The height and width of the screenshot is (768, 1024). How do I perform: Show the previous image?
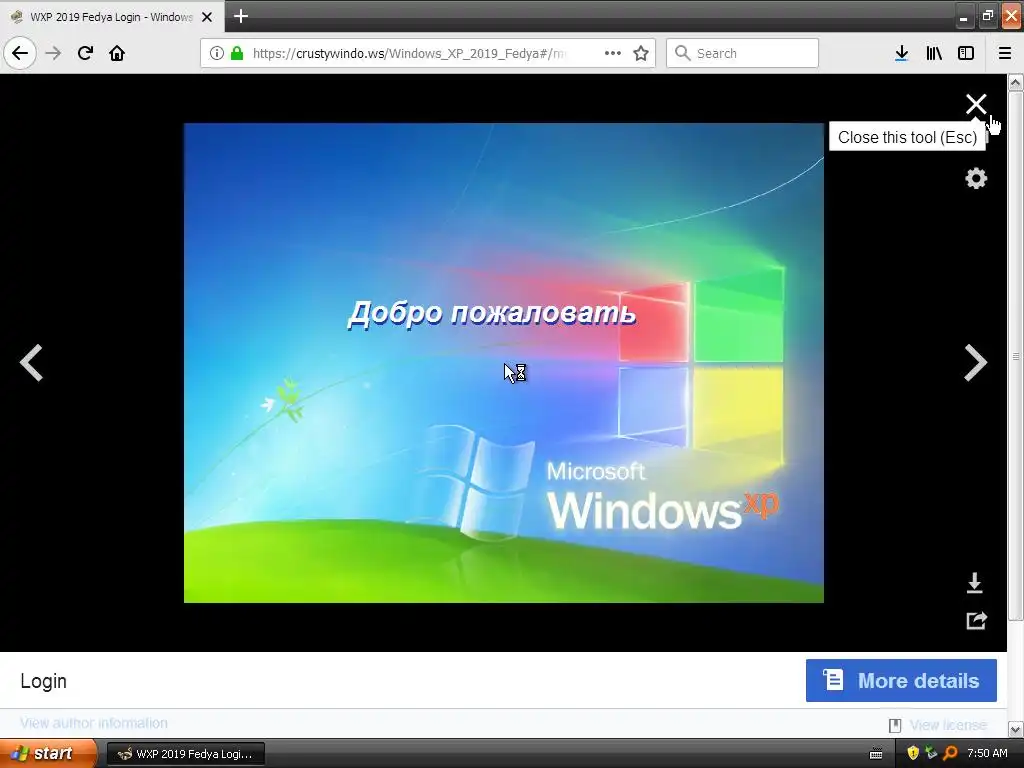(31, 362)
